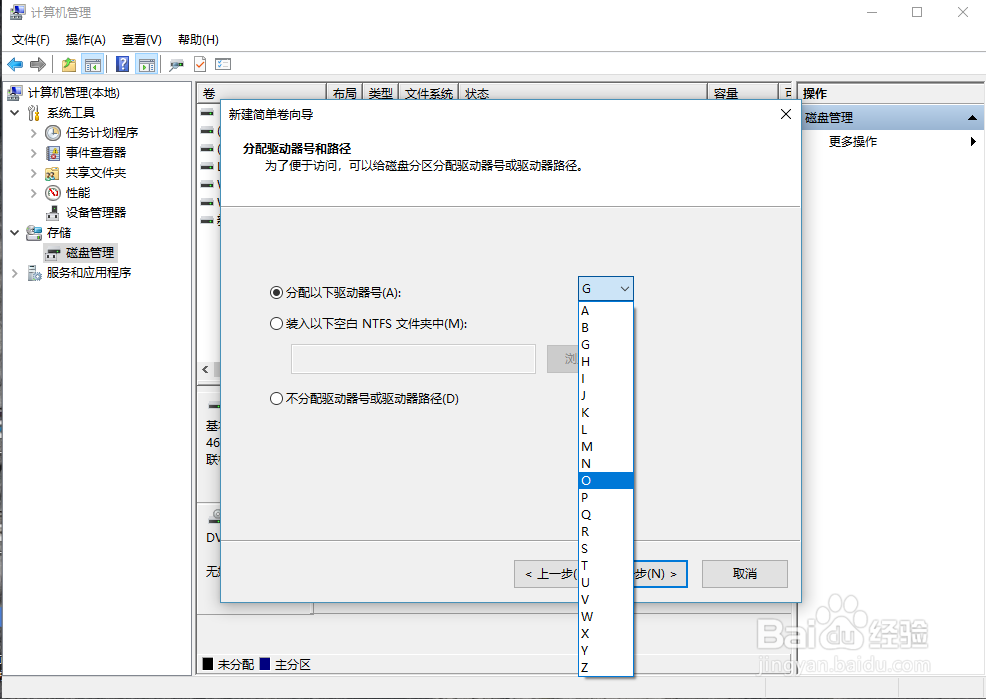The height and width of the screenshot is (699, 986).
Task: Open the 查看(V) menu
Action: pos(141,39)
